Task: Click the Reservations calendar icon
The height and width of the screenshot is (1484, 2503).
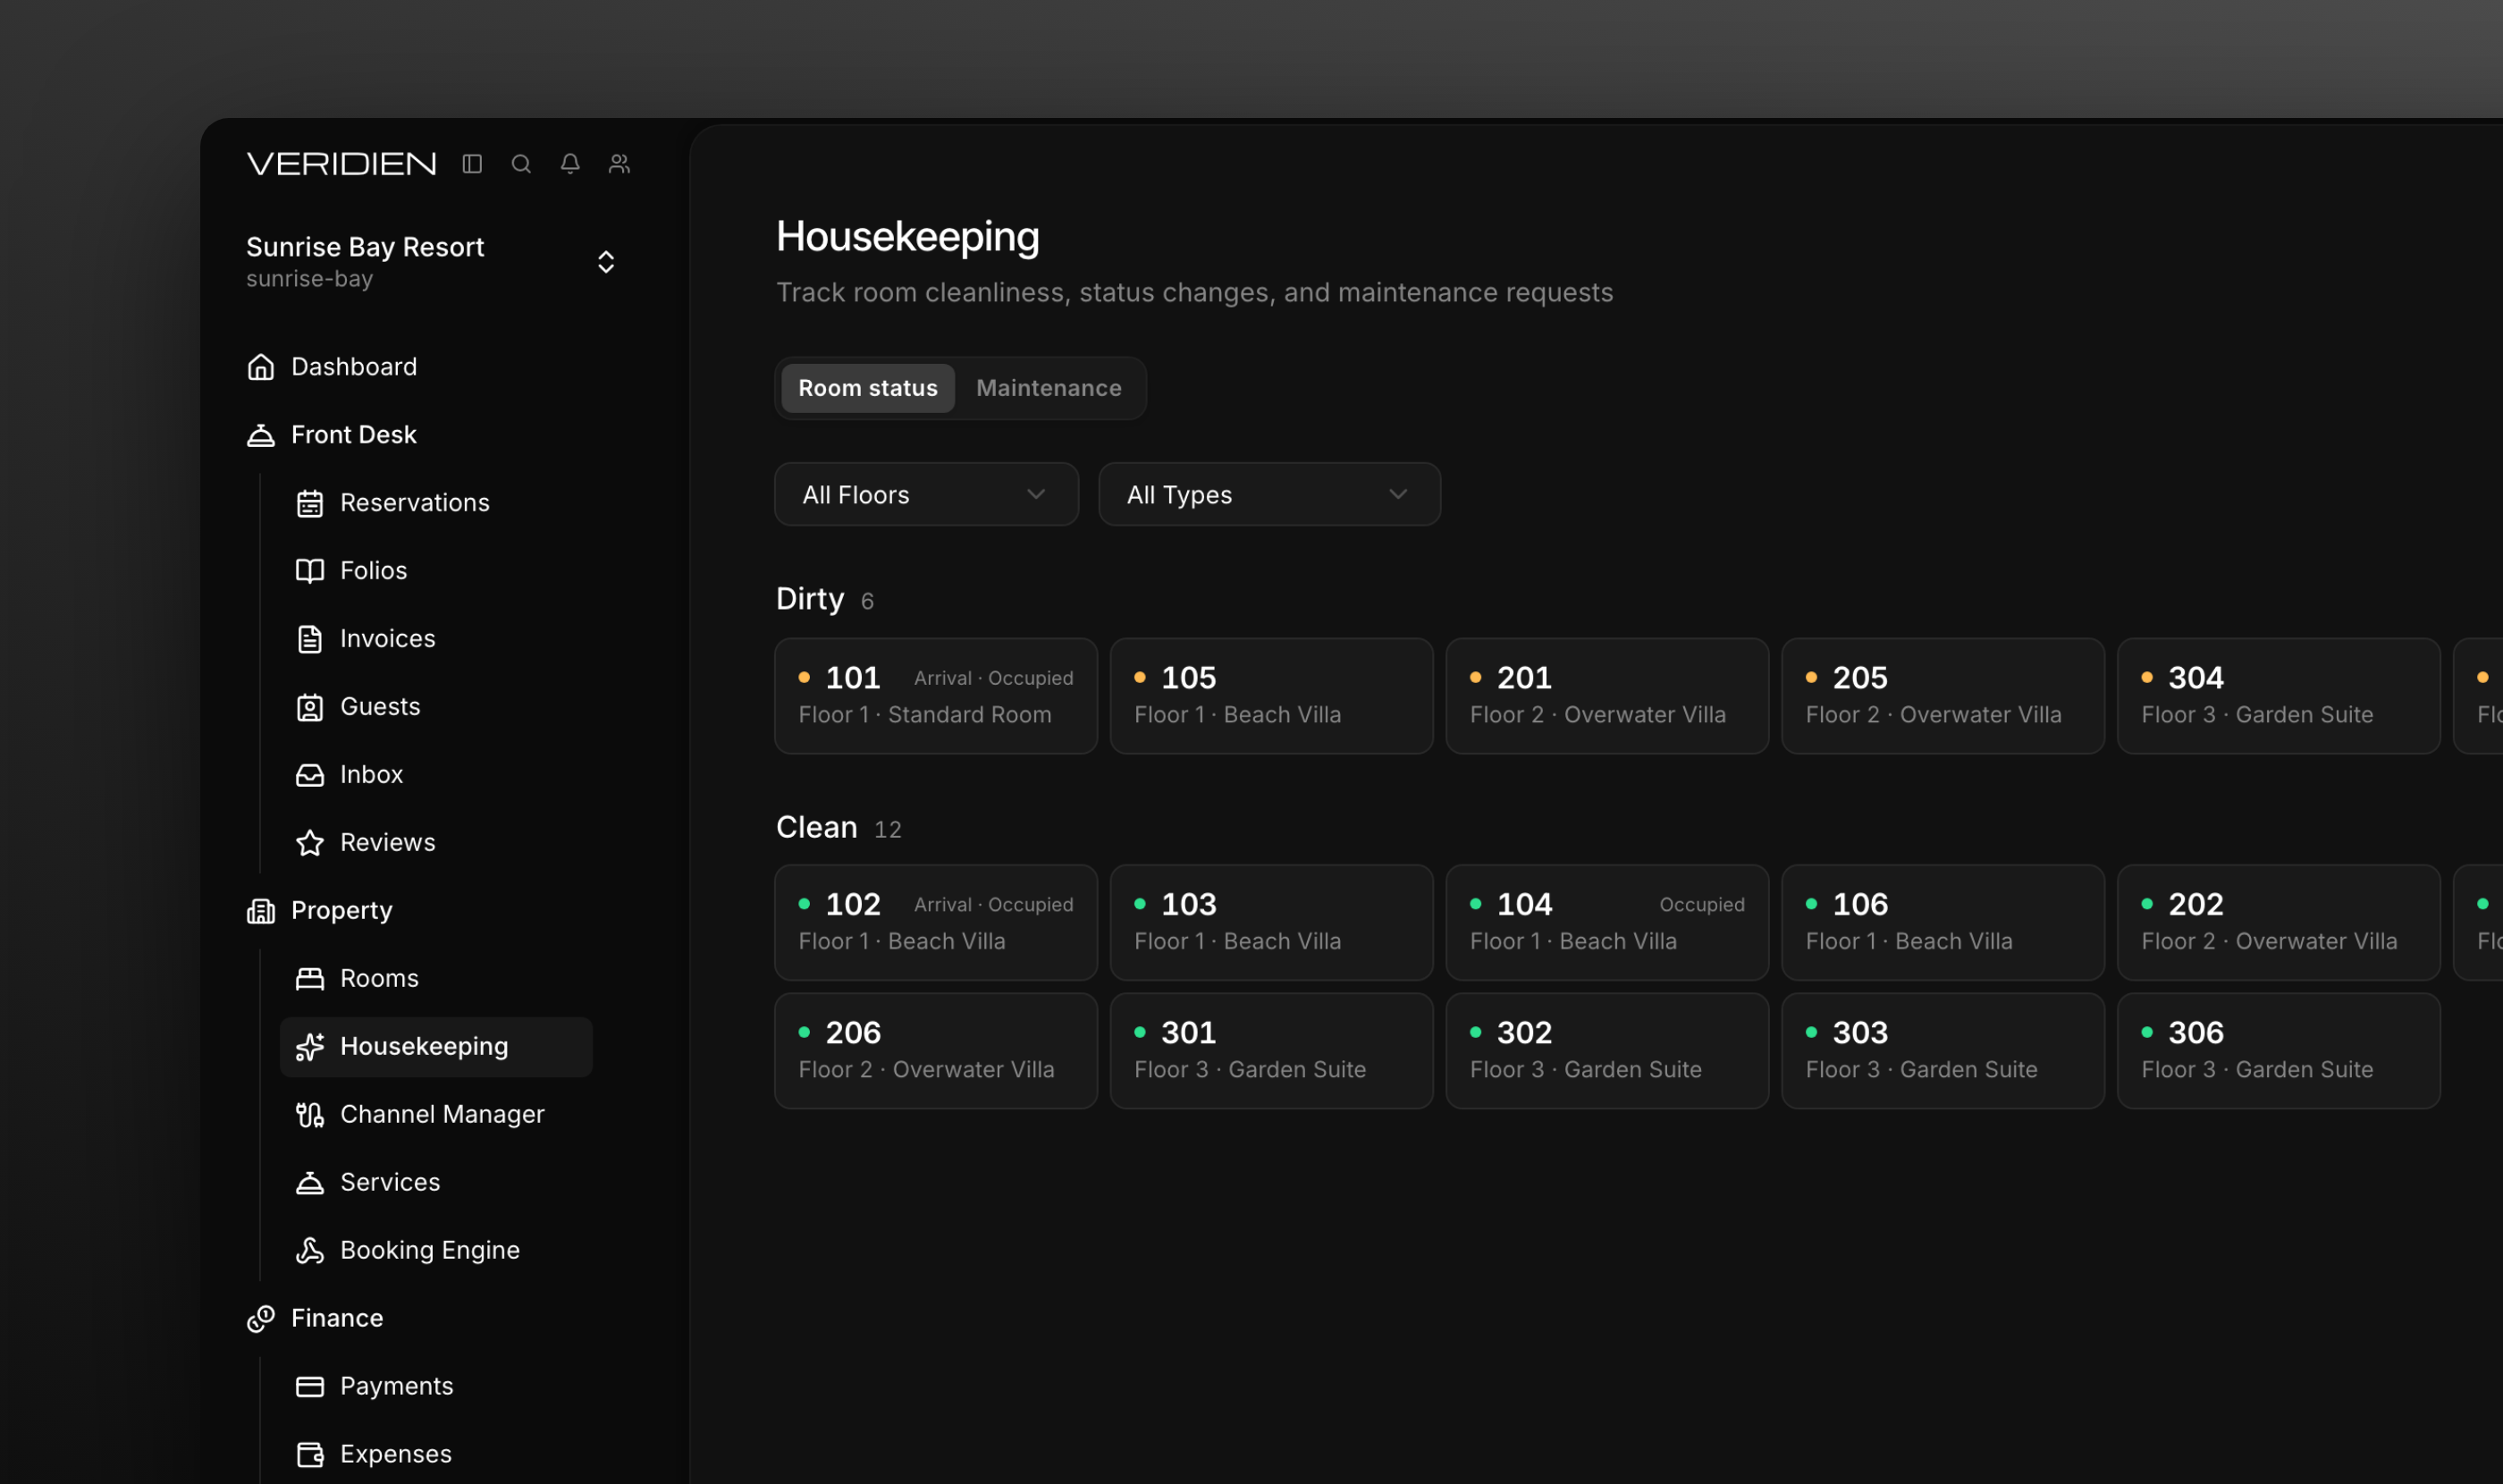Action: point(310,503)
